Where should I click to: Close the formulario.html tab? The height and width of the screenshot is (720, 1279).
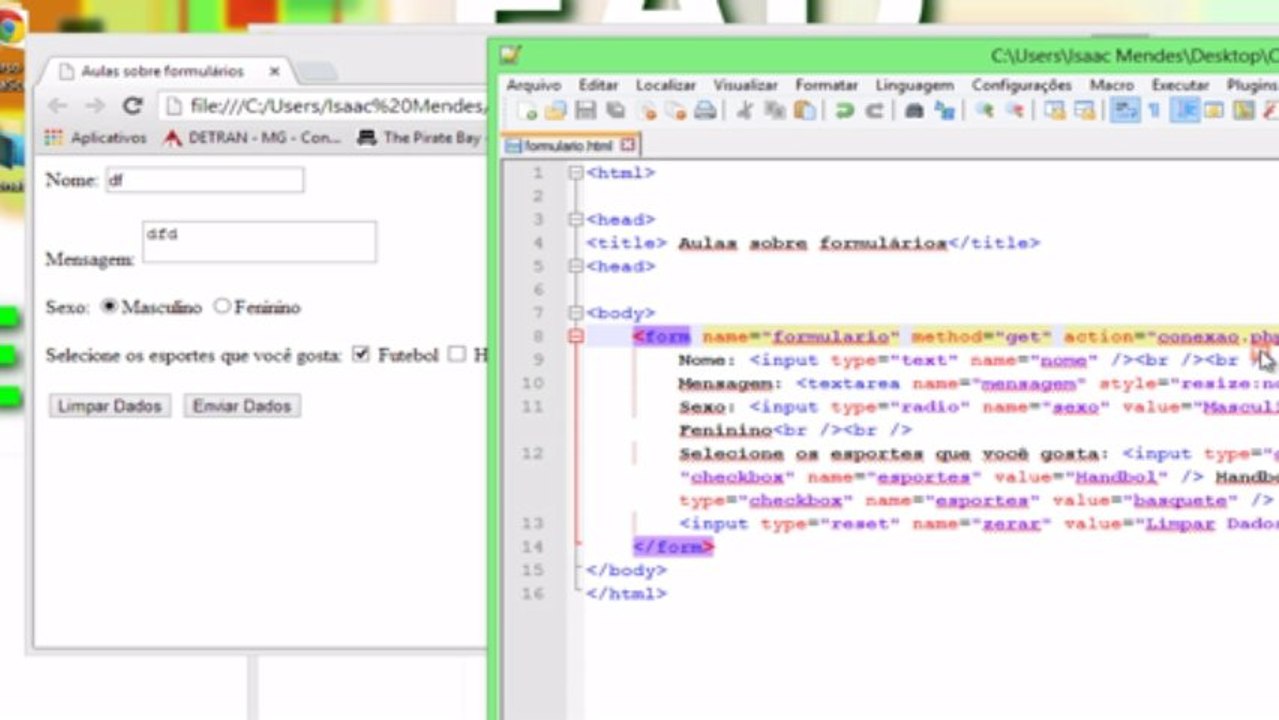(628, 146)
